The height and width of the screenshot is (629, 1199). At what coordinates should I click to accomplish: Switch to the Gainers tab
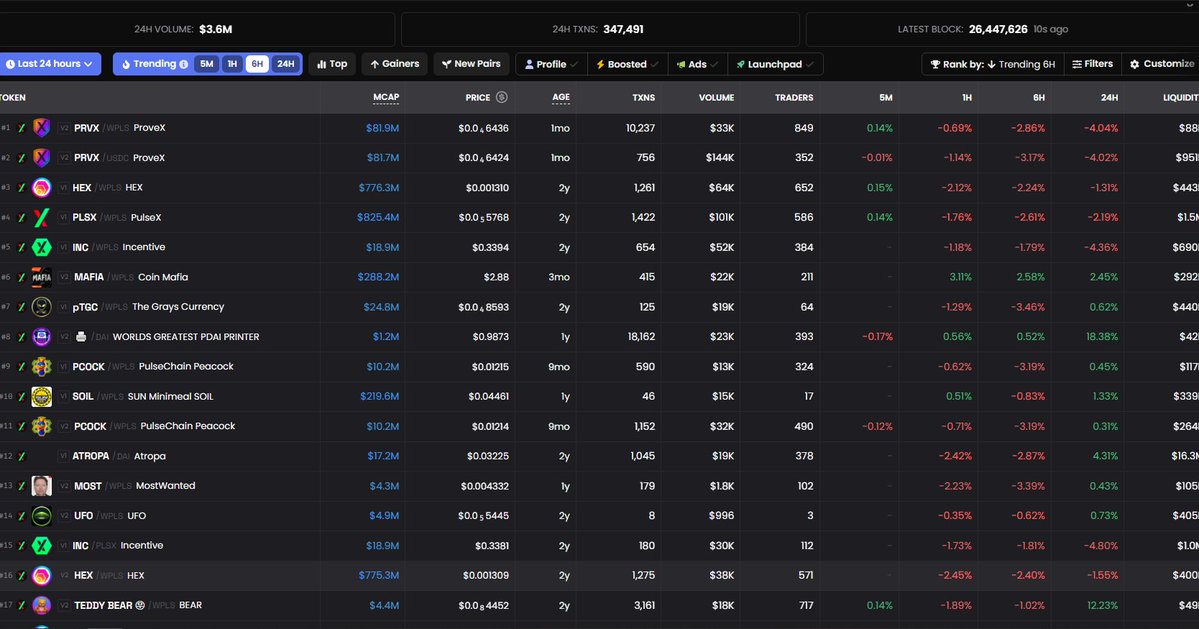(395, 64)
